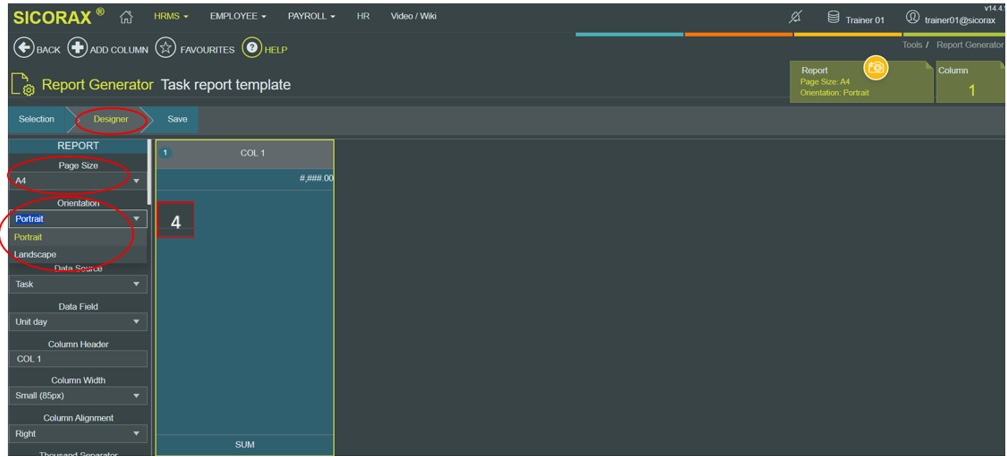Open the user profile icon
Image resolution: width=1007 pixels, height=457 pixels.
click(x=912, y=18)
